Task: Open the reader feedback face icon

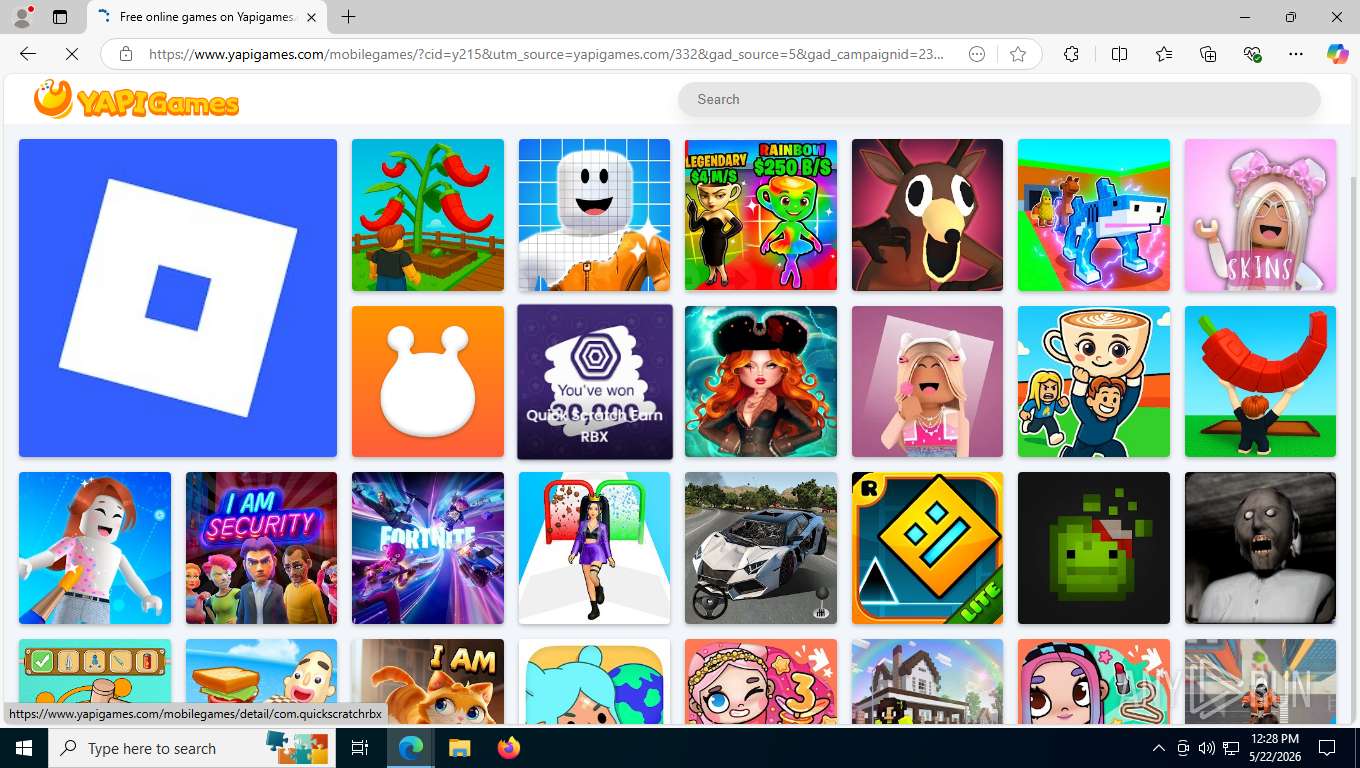Action: point(977,54)
